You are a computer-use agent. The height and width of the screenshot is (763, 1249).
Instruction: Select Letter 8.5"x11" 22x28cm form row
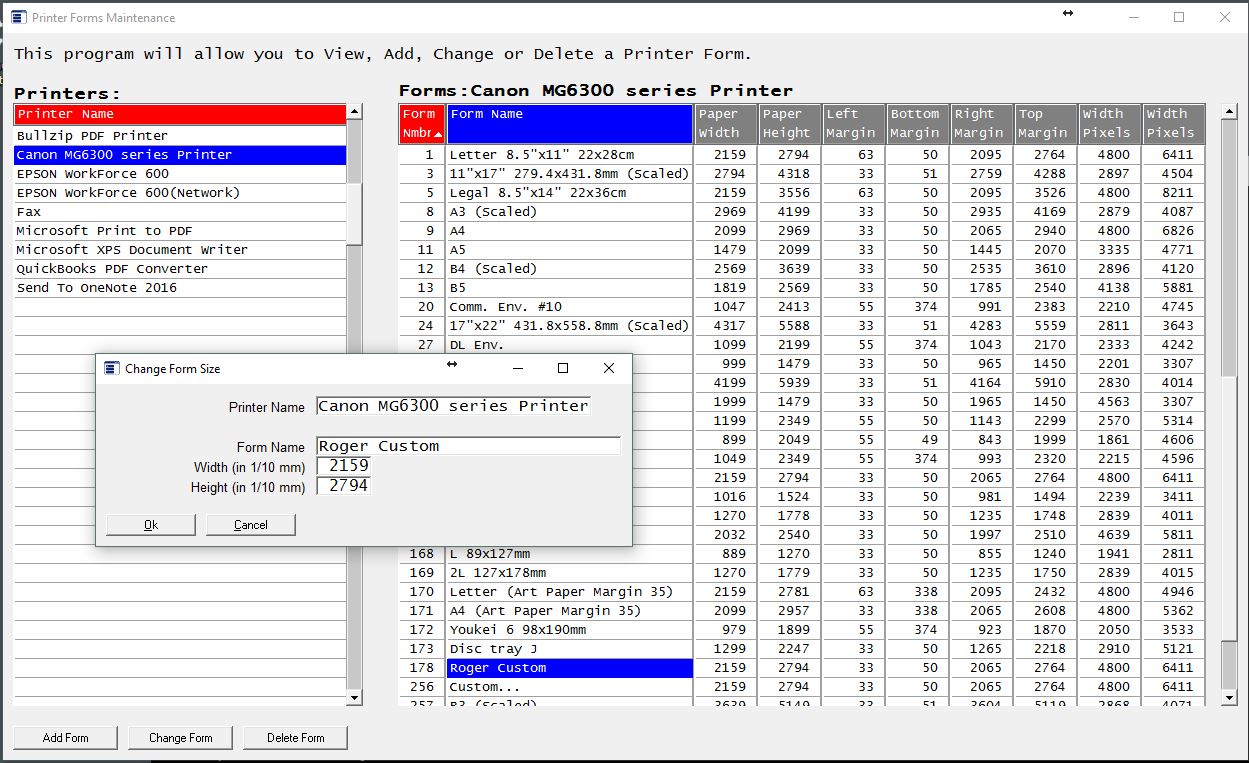[570, 155]
